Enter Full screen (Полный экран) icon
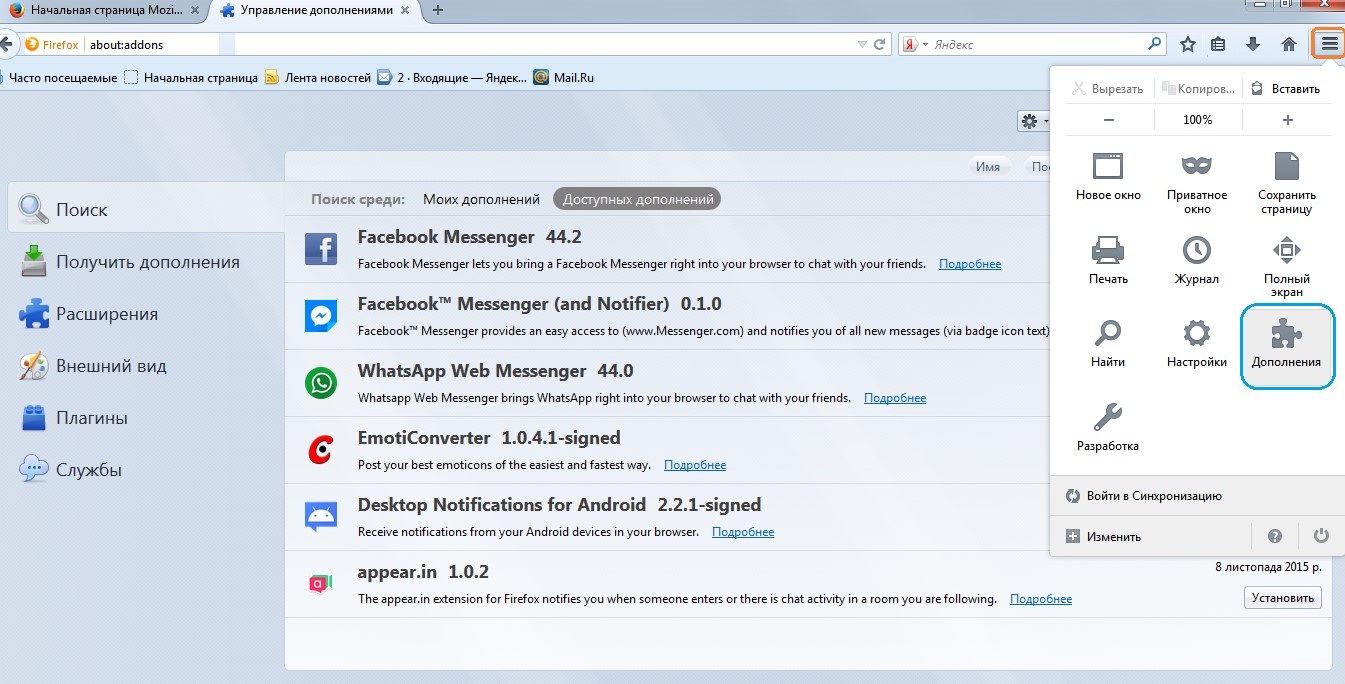This screenshot has height=684, width=1345. [x=1286, y=249]
